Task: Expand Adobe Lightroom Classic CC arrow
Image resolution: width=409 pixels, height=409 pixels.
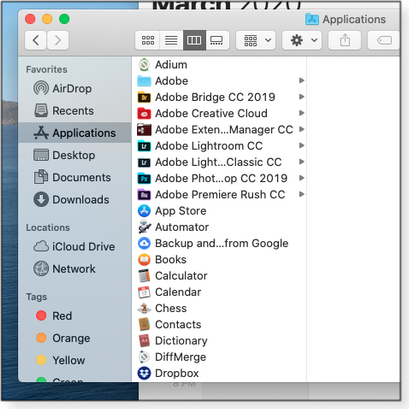Action: 301,162
